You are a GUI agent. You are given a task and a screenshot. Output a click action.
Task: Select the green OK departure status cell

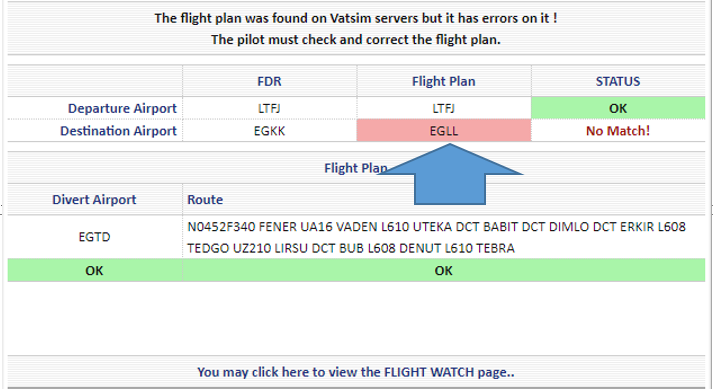click(618, 108)
